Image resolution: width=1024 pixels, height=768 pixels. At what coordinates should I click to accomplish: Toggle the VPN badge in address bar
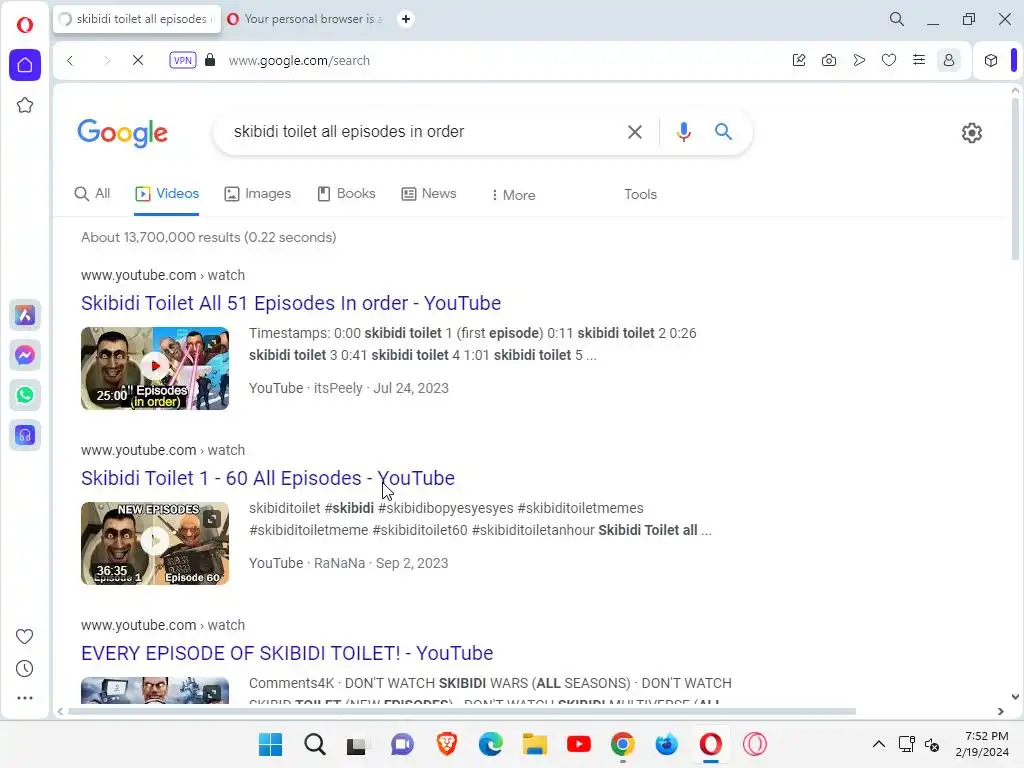pyautogui.click(x=182, y=60)
